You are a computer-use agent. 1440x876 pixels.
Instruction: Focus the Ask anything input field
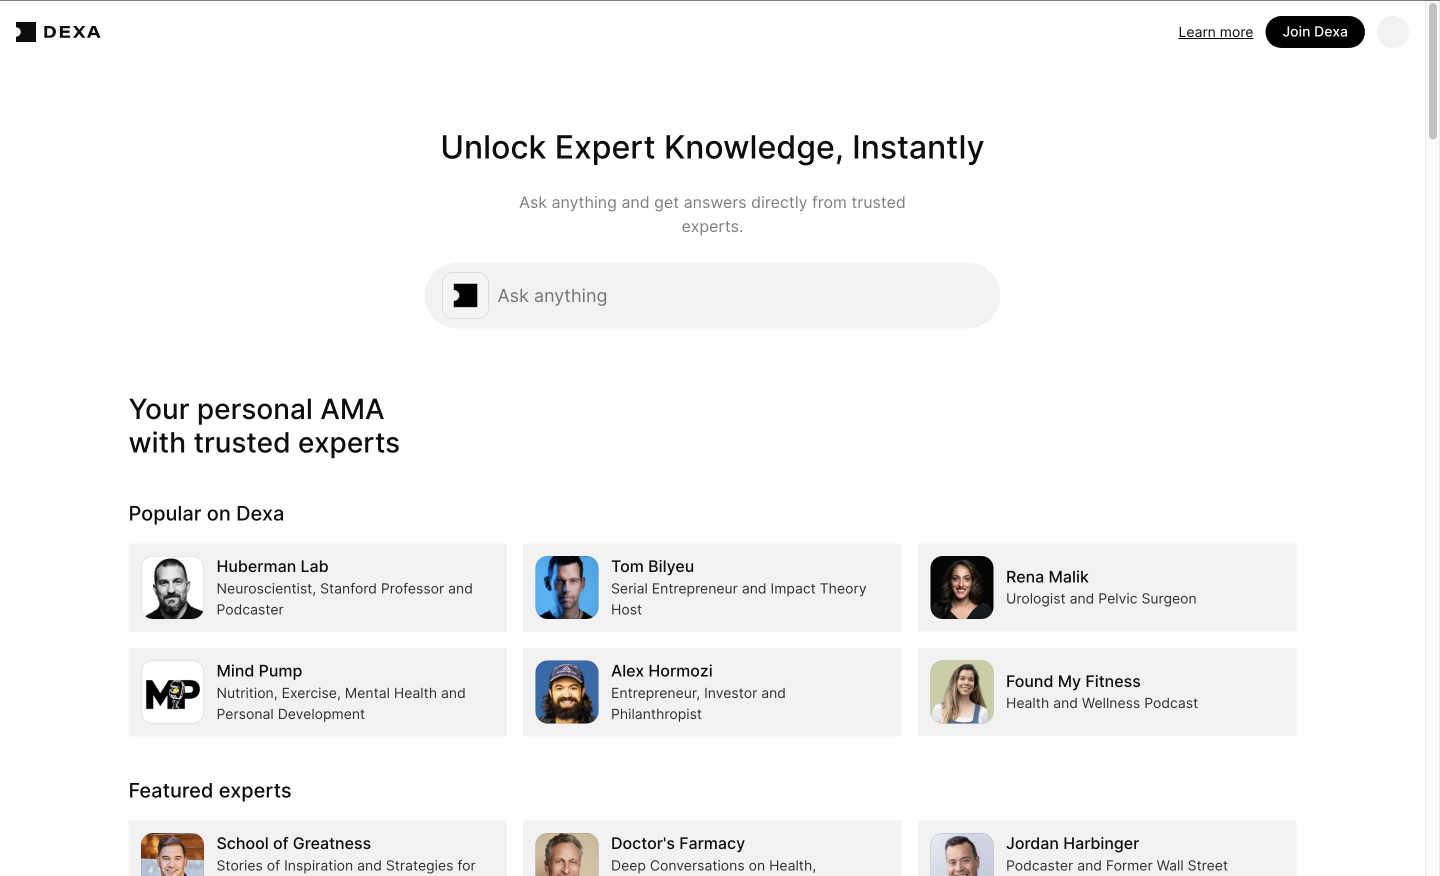(x=740, y=296)
